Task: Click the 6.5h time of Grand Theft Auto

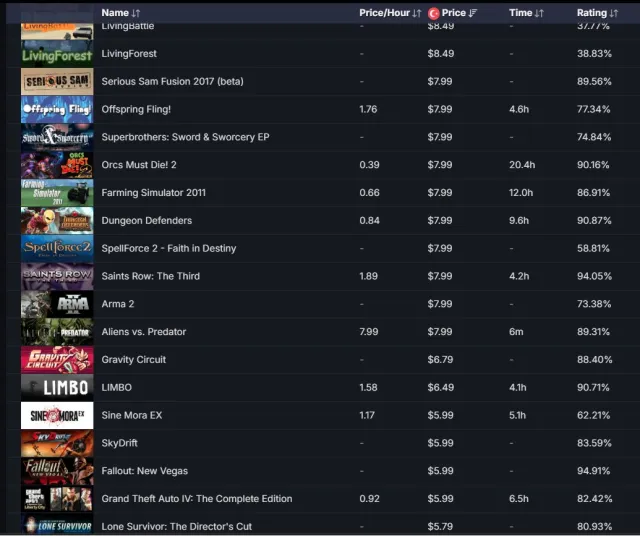Action: (x=518, y=498)
